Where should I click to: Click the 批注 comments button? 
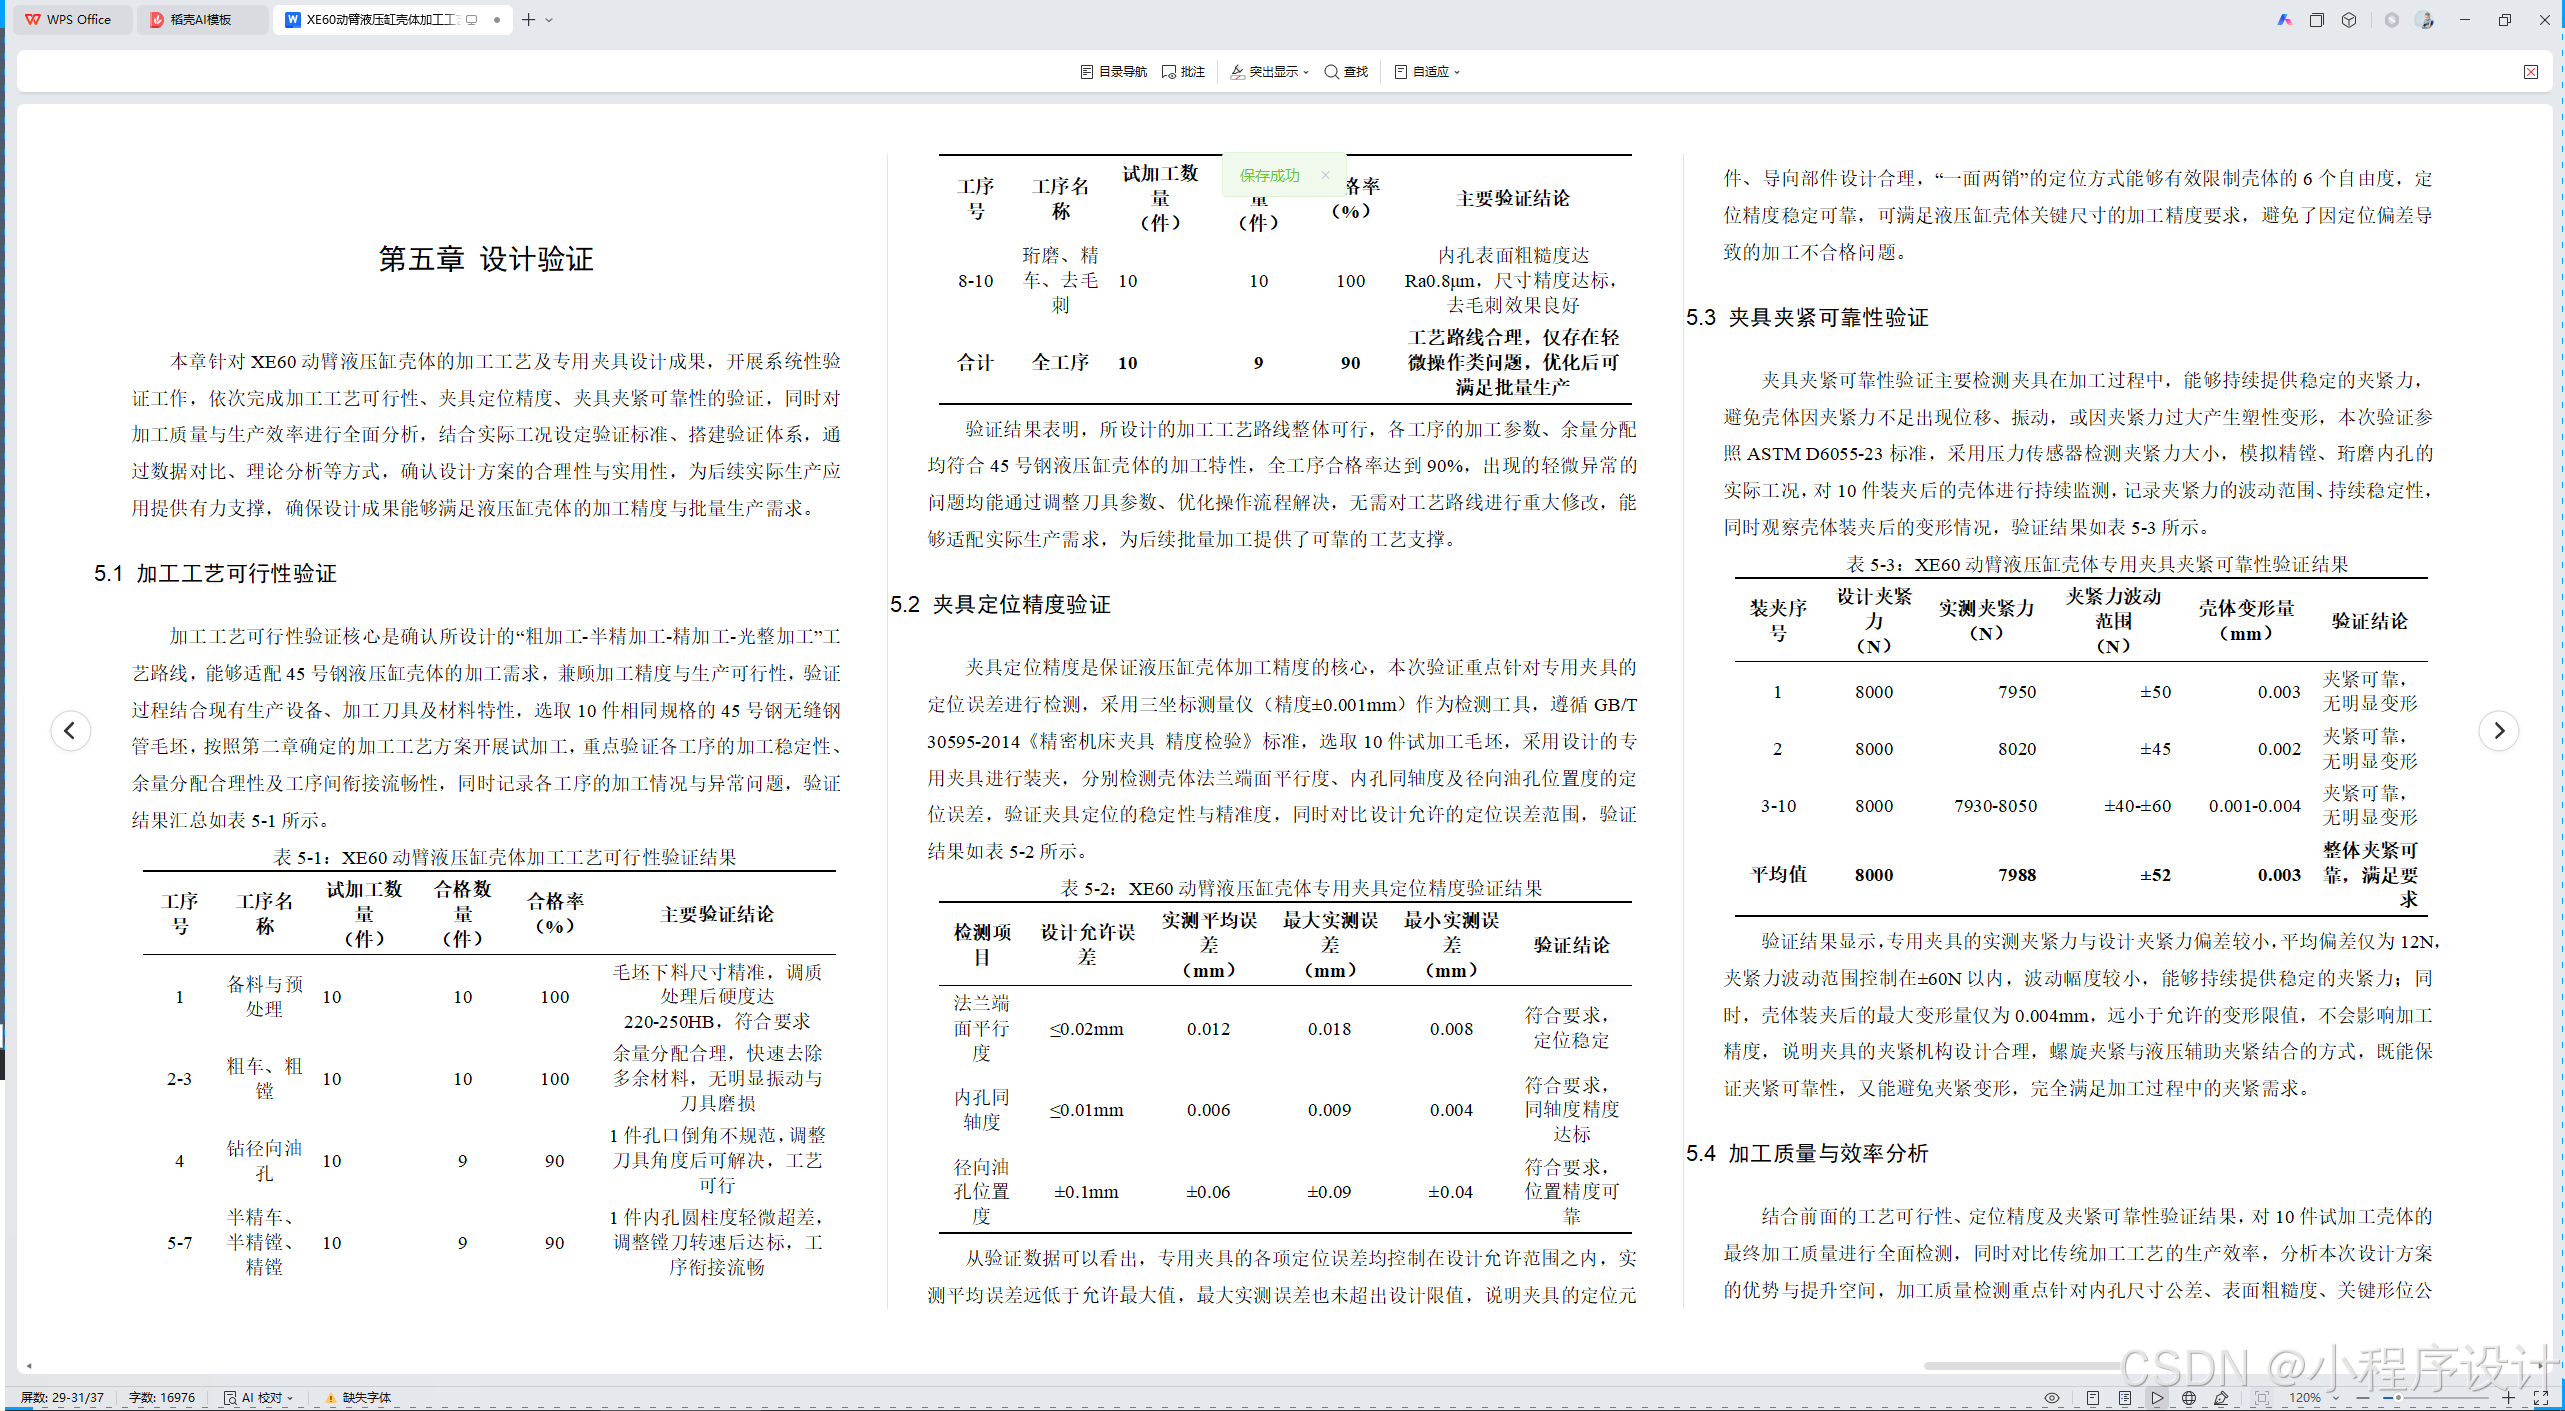tap(1183, 72)
